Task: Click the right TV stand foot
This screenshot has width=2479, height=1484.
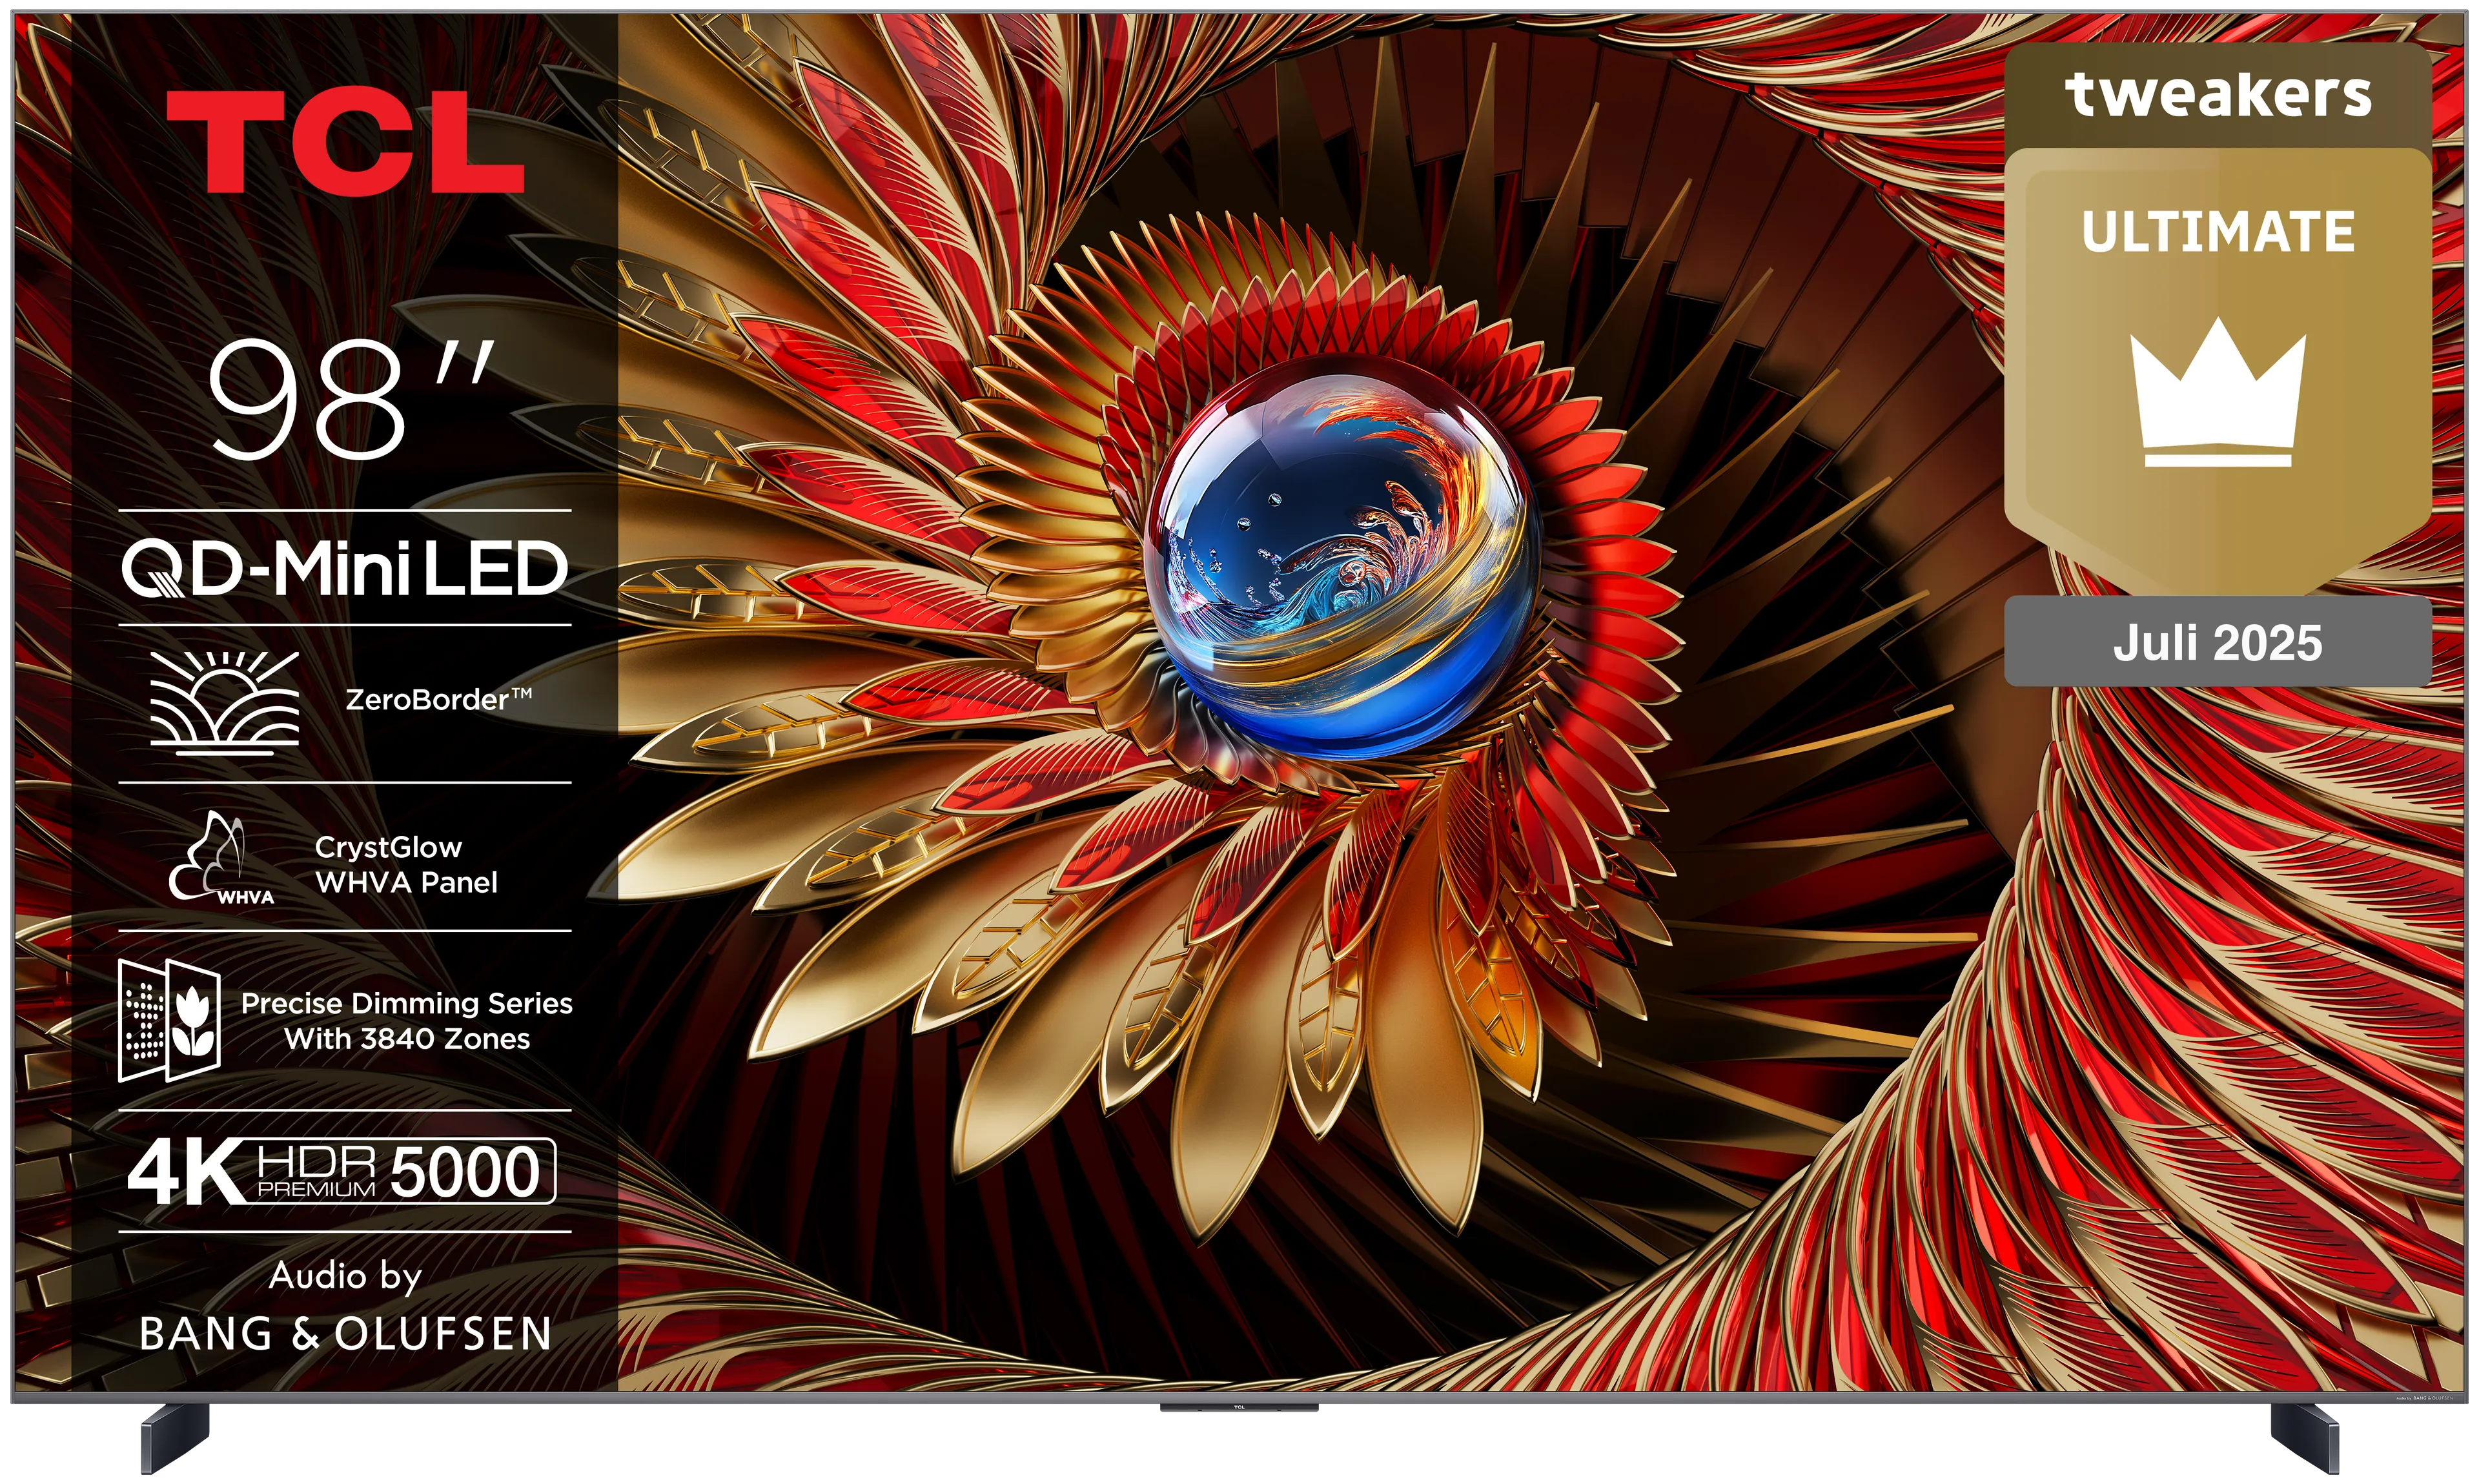Action: [x=2305, y=1438]
